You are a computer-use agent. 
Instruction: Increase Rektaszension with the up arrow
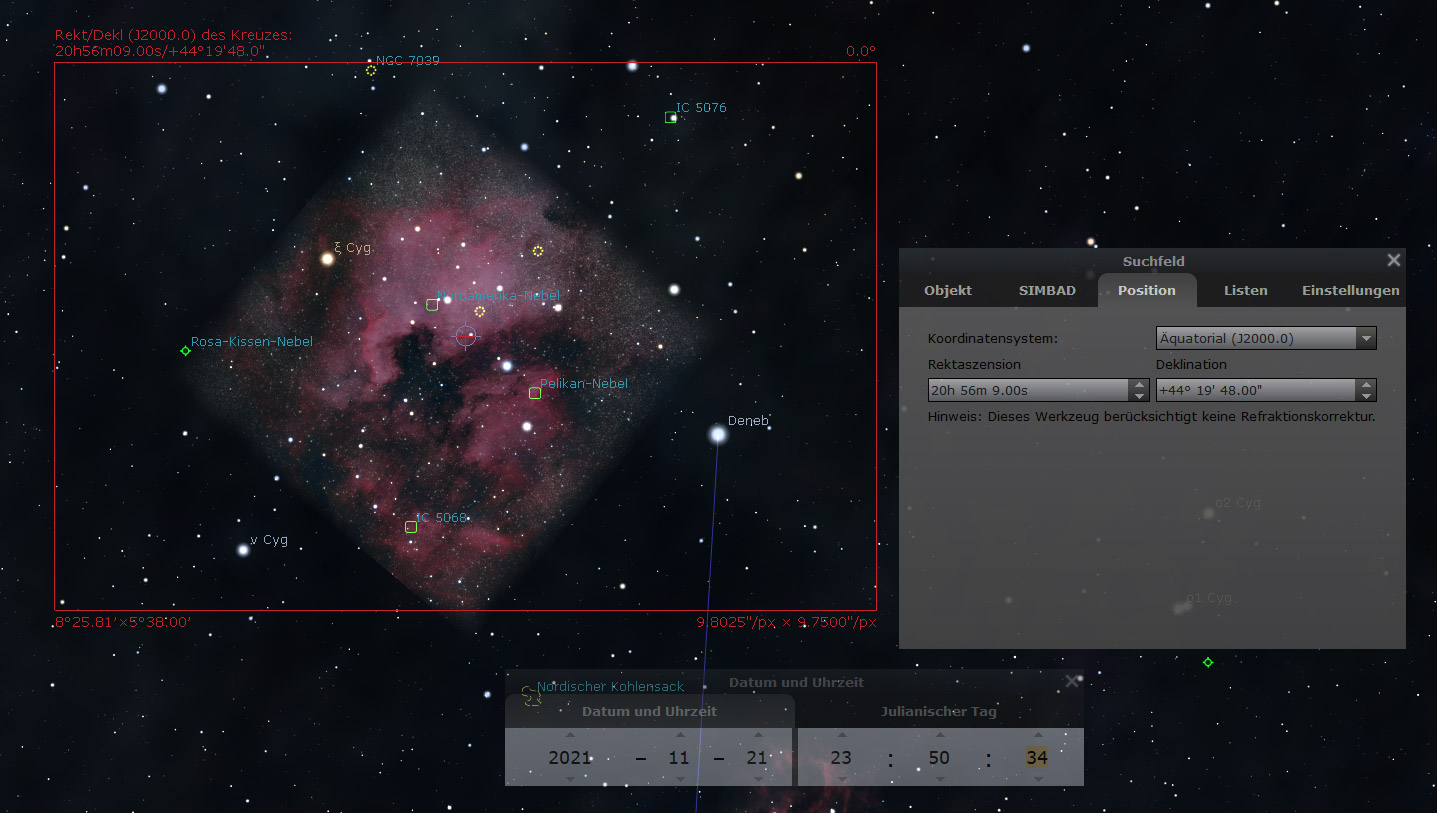[1138, 385]
